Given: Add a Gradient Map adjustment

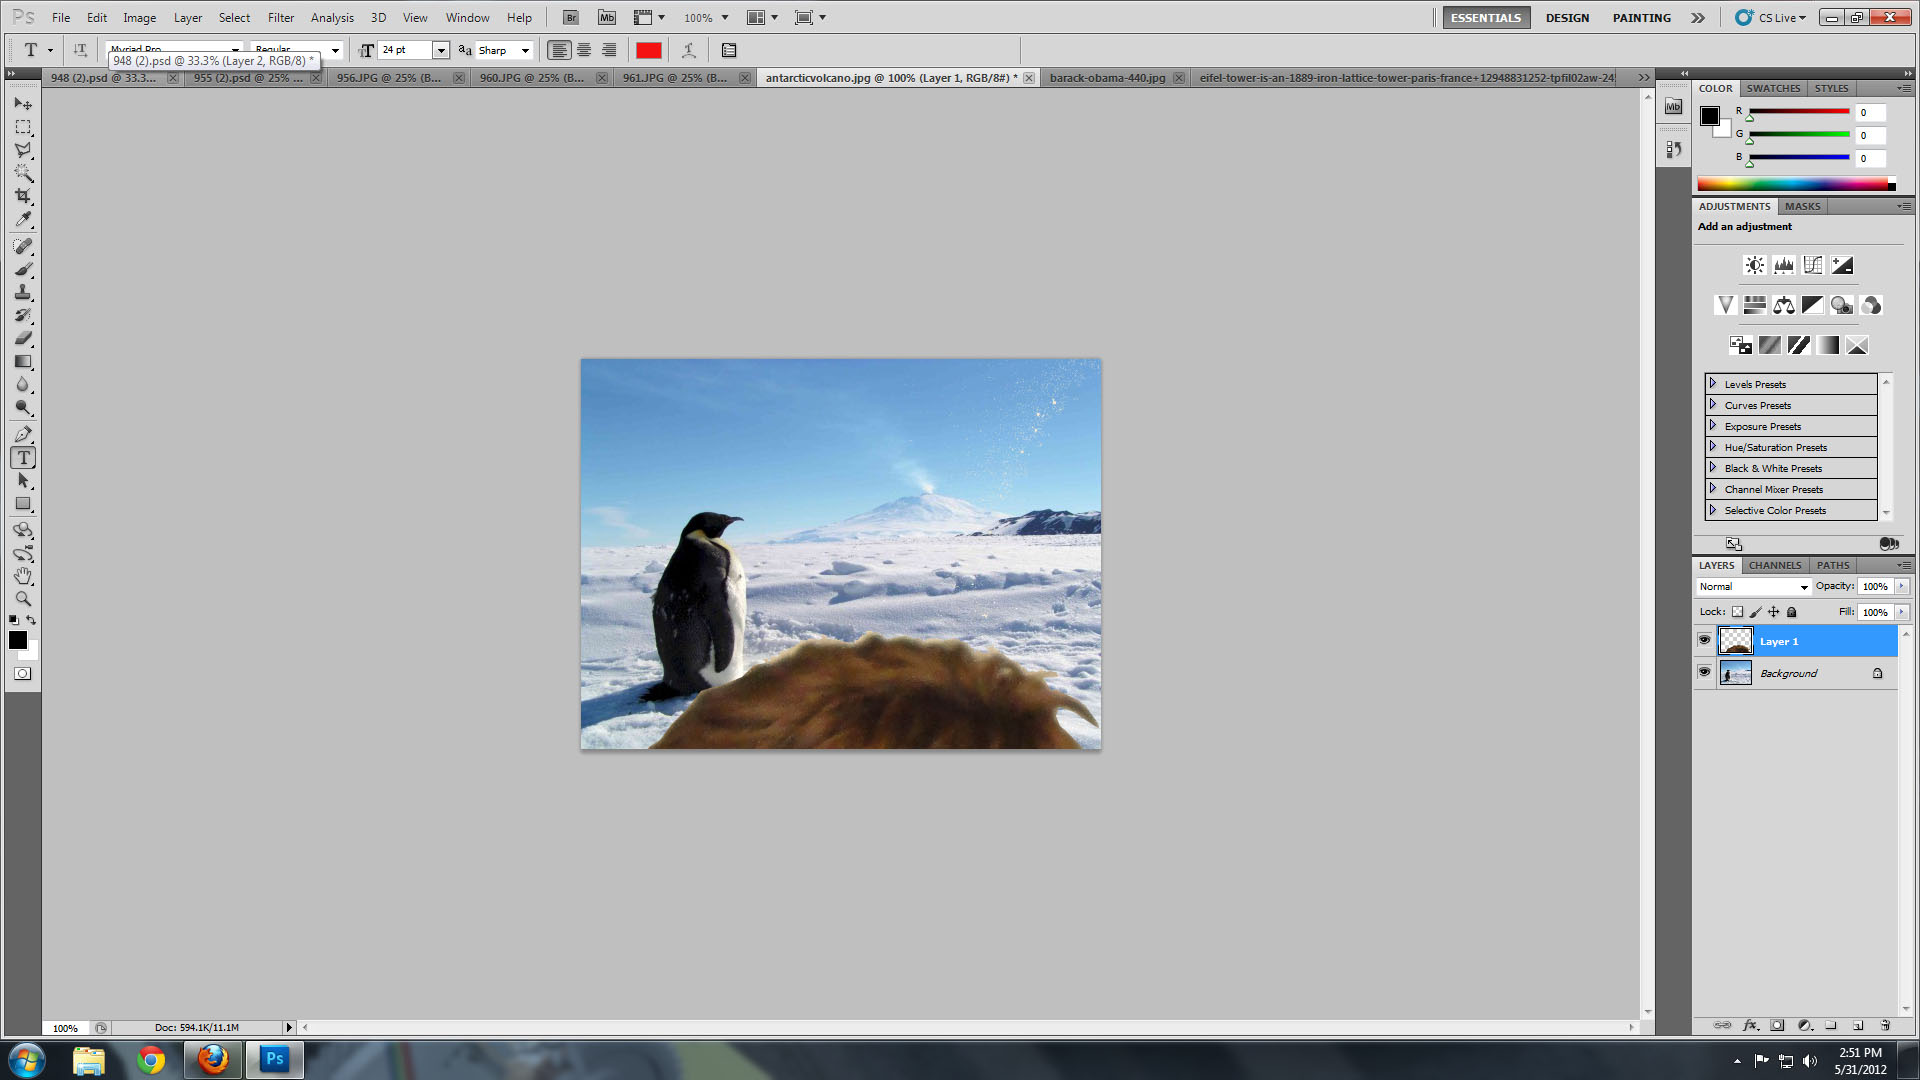Looking at the screenshot, I should 1828,345.
